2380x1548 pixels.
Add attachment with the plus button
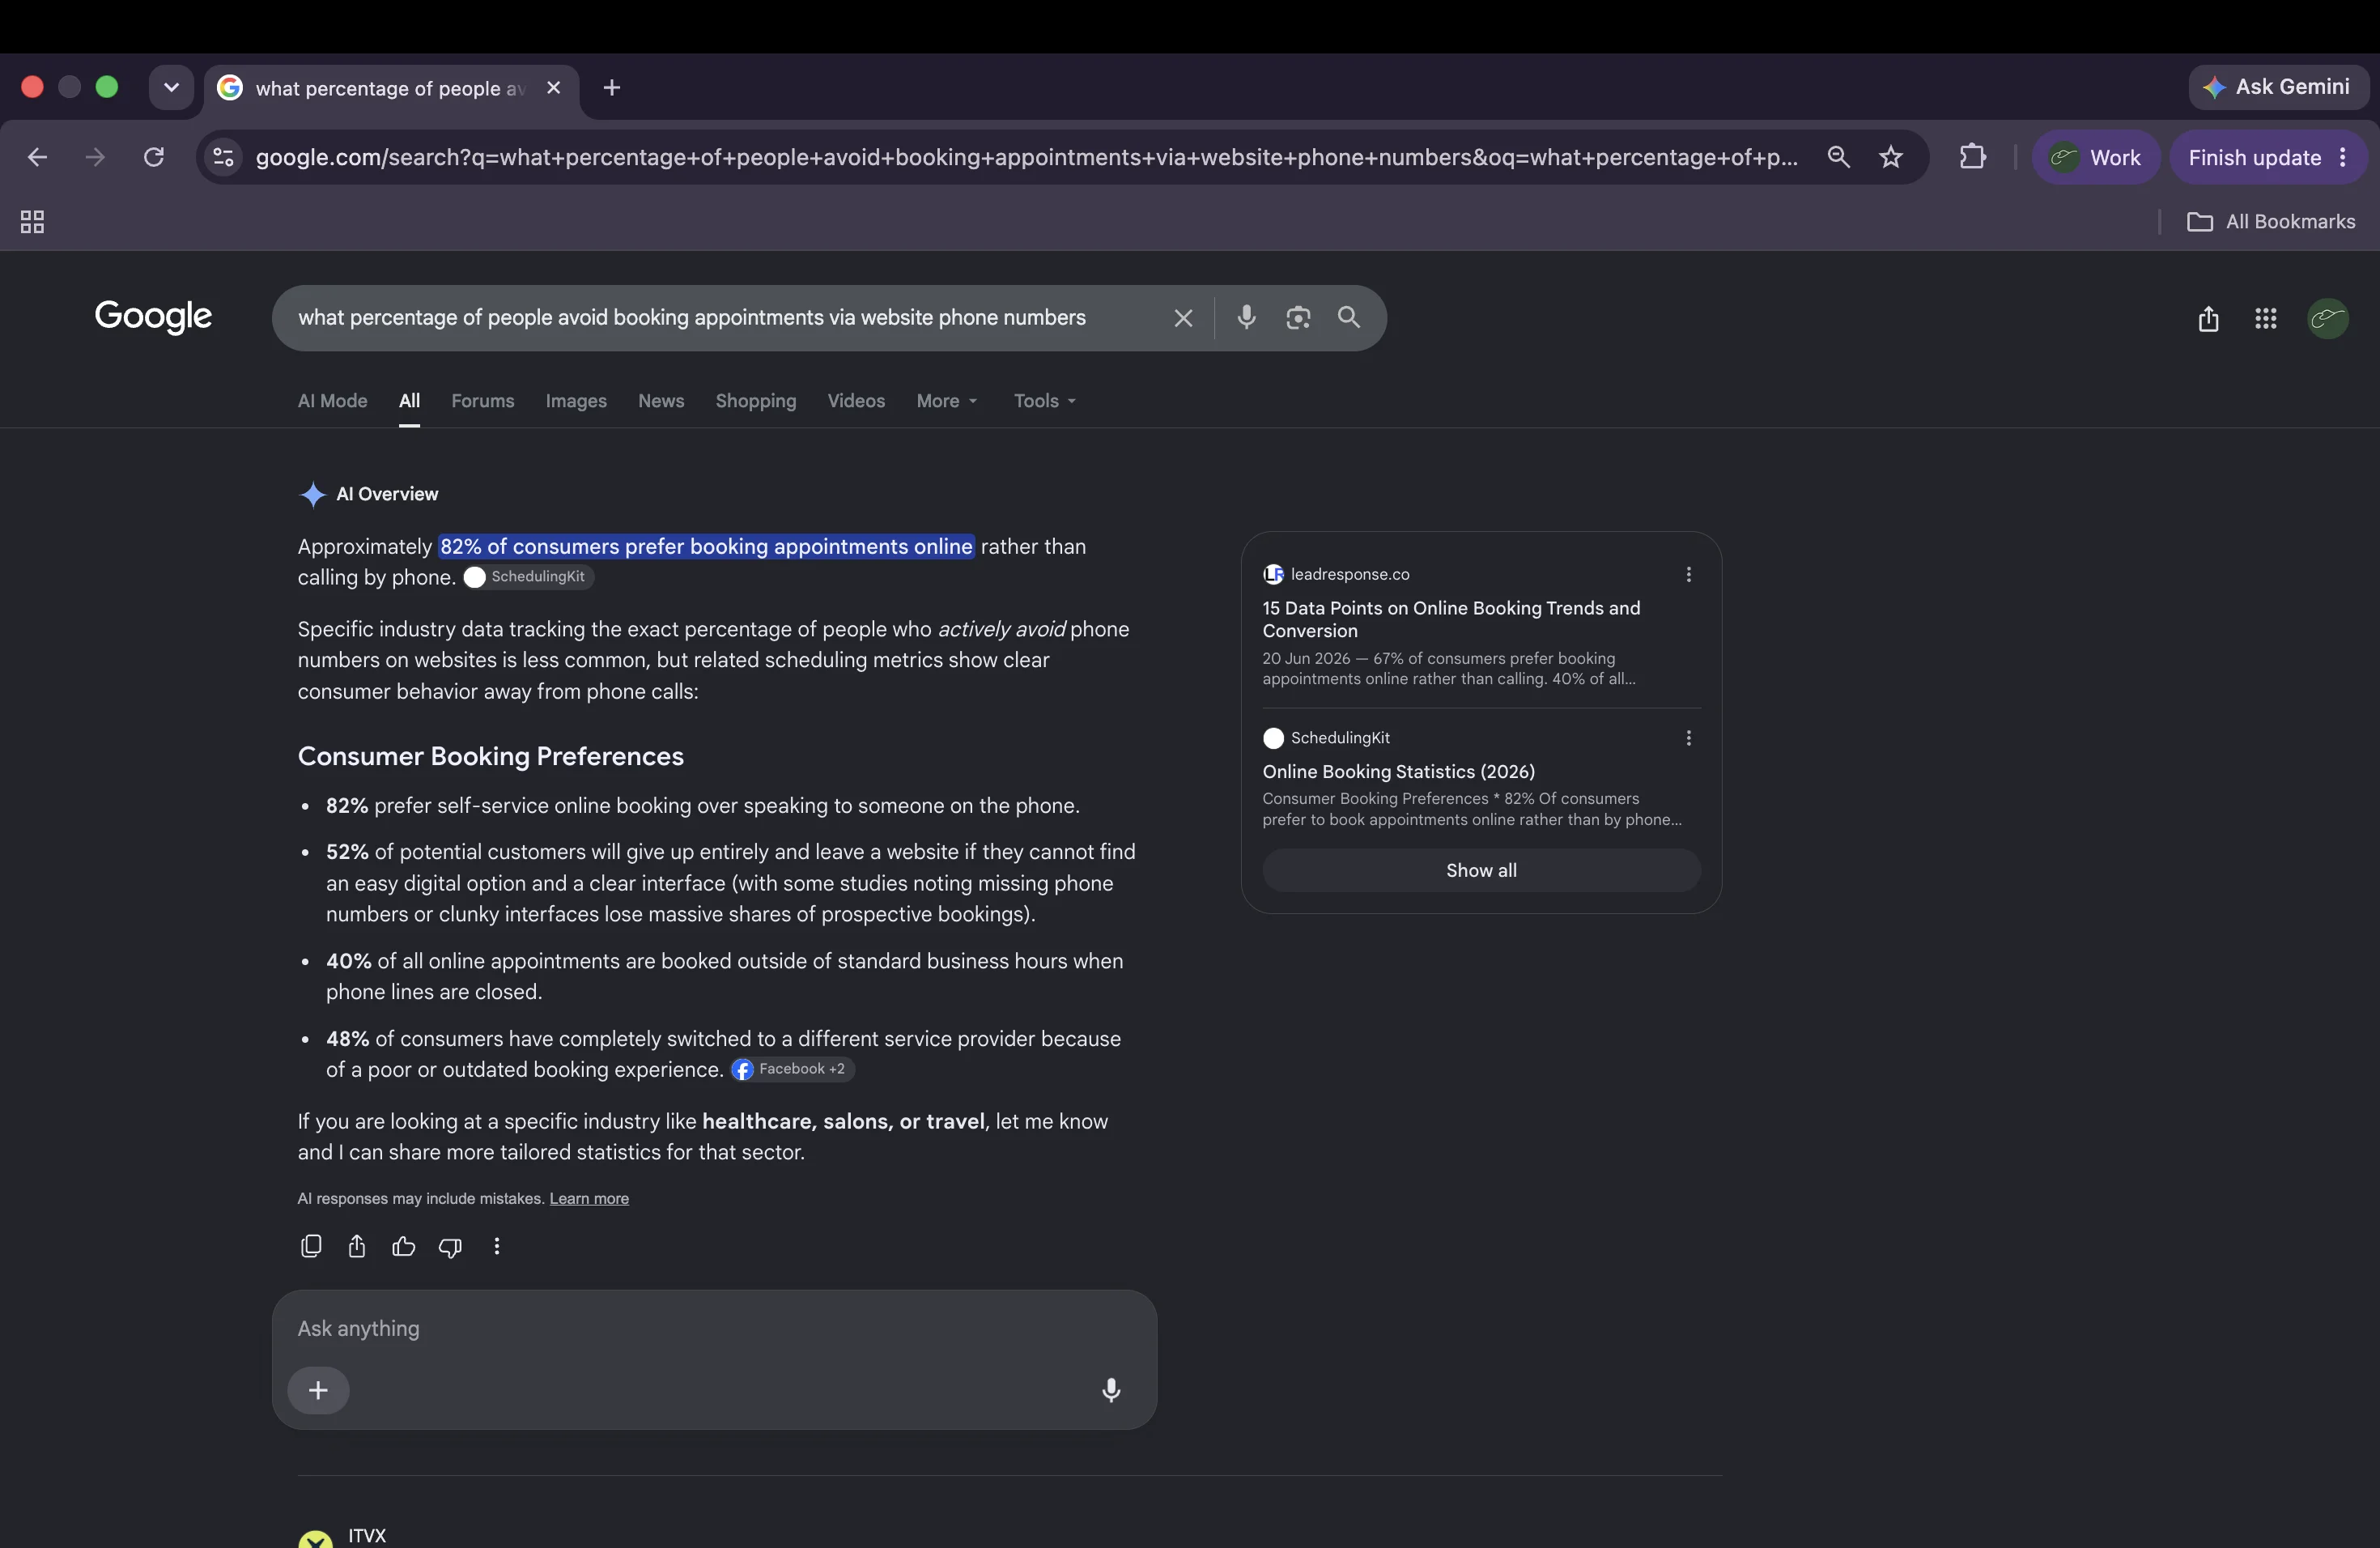[318, 1390]
